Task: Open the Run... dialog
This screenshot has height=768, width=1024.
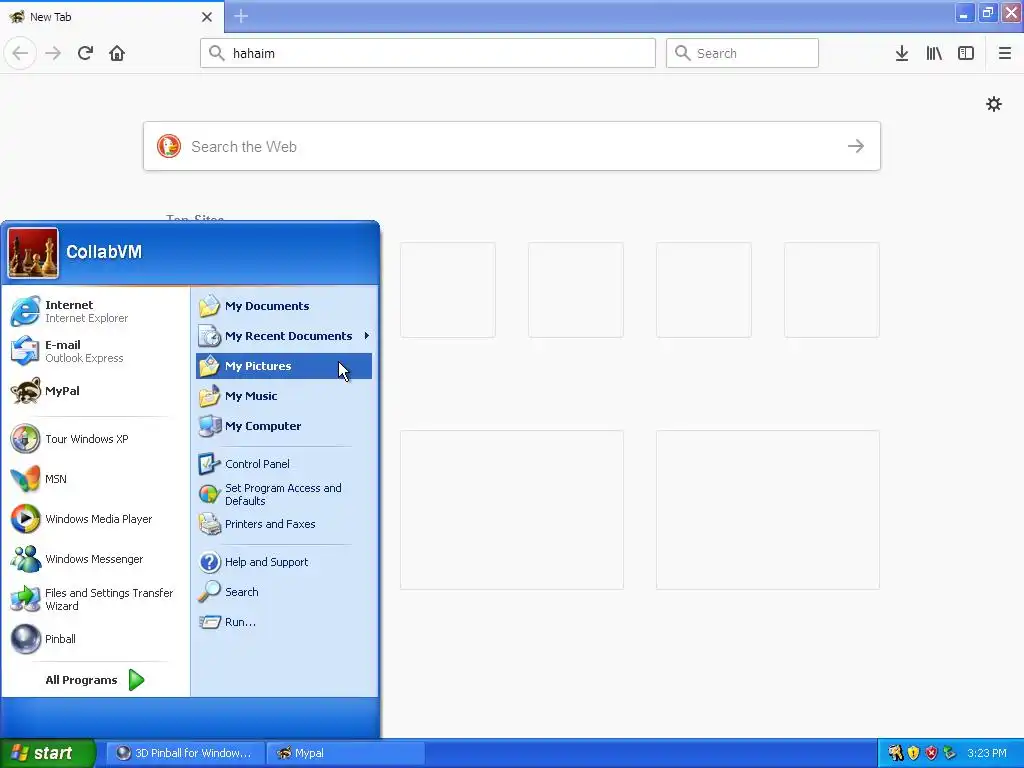Action: pos(284,622)
